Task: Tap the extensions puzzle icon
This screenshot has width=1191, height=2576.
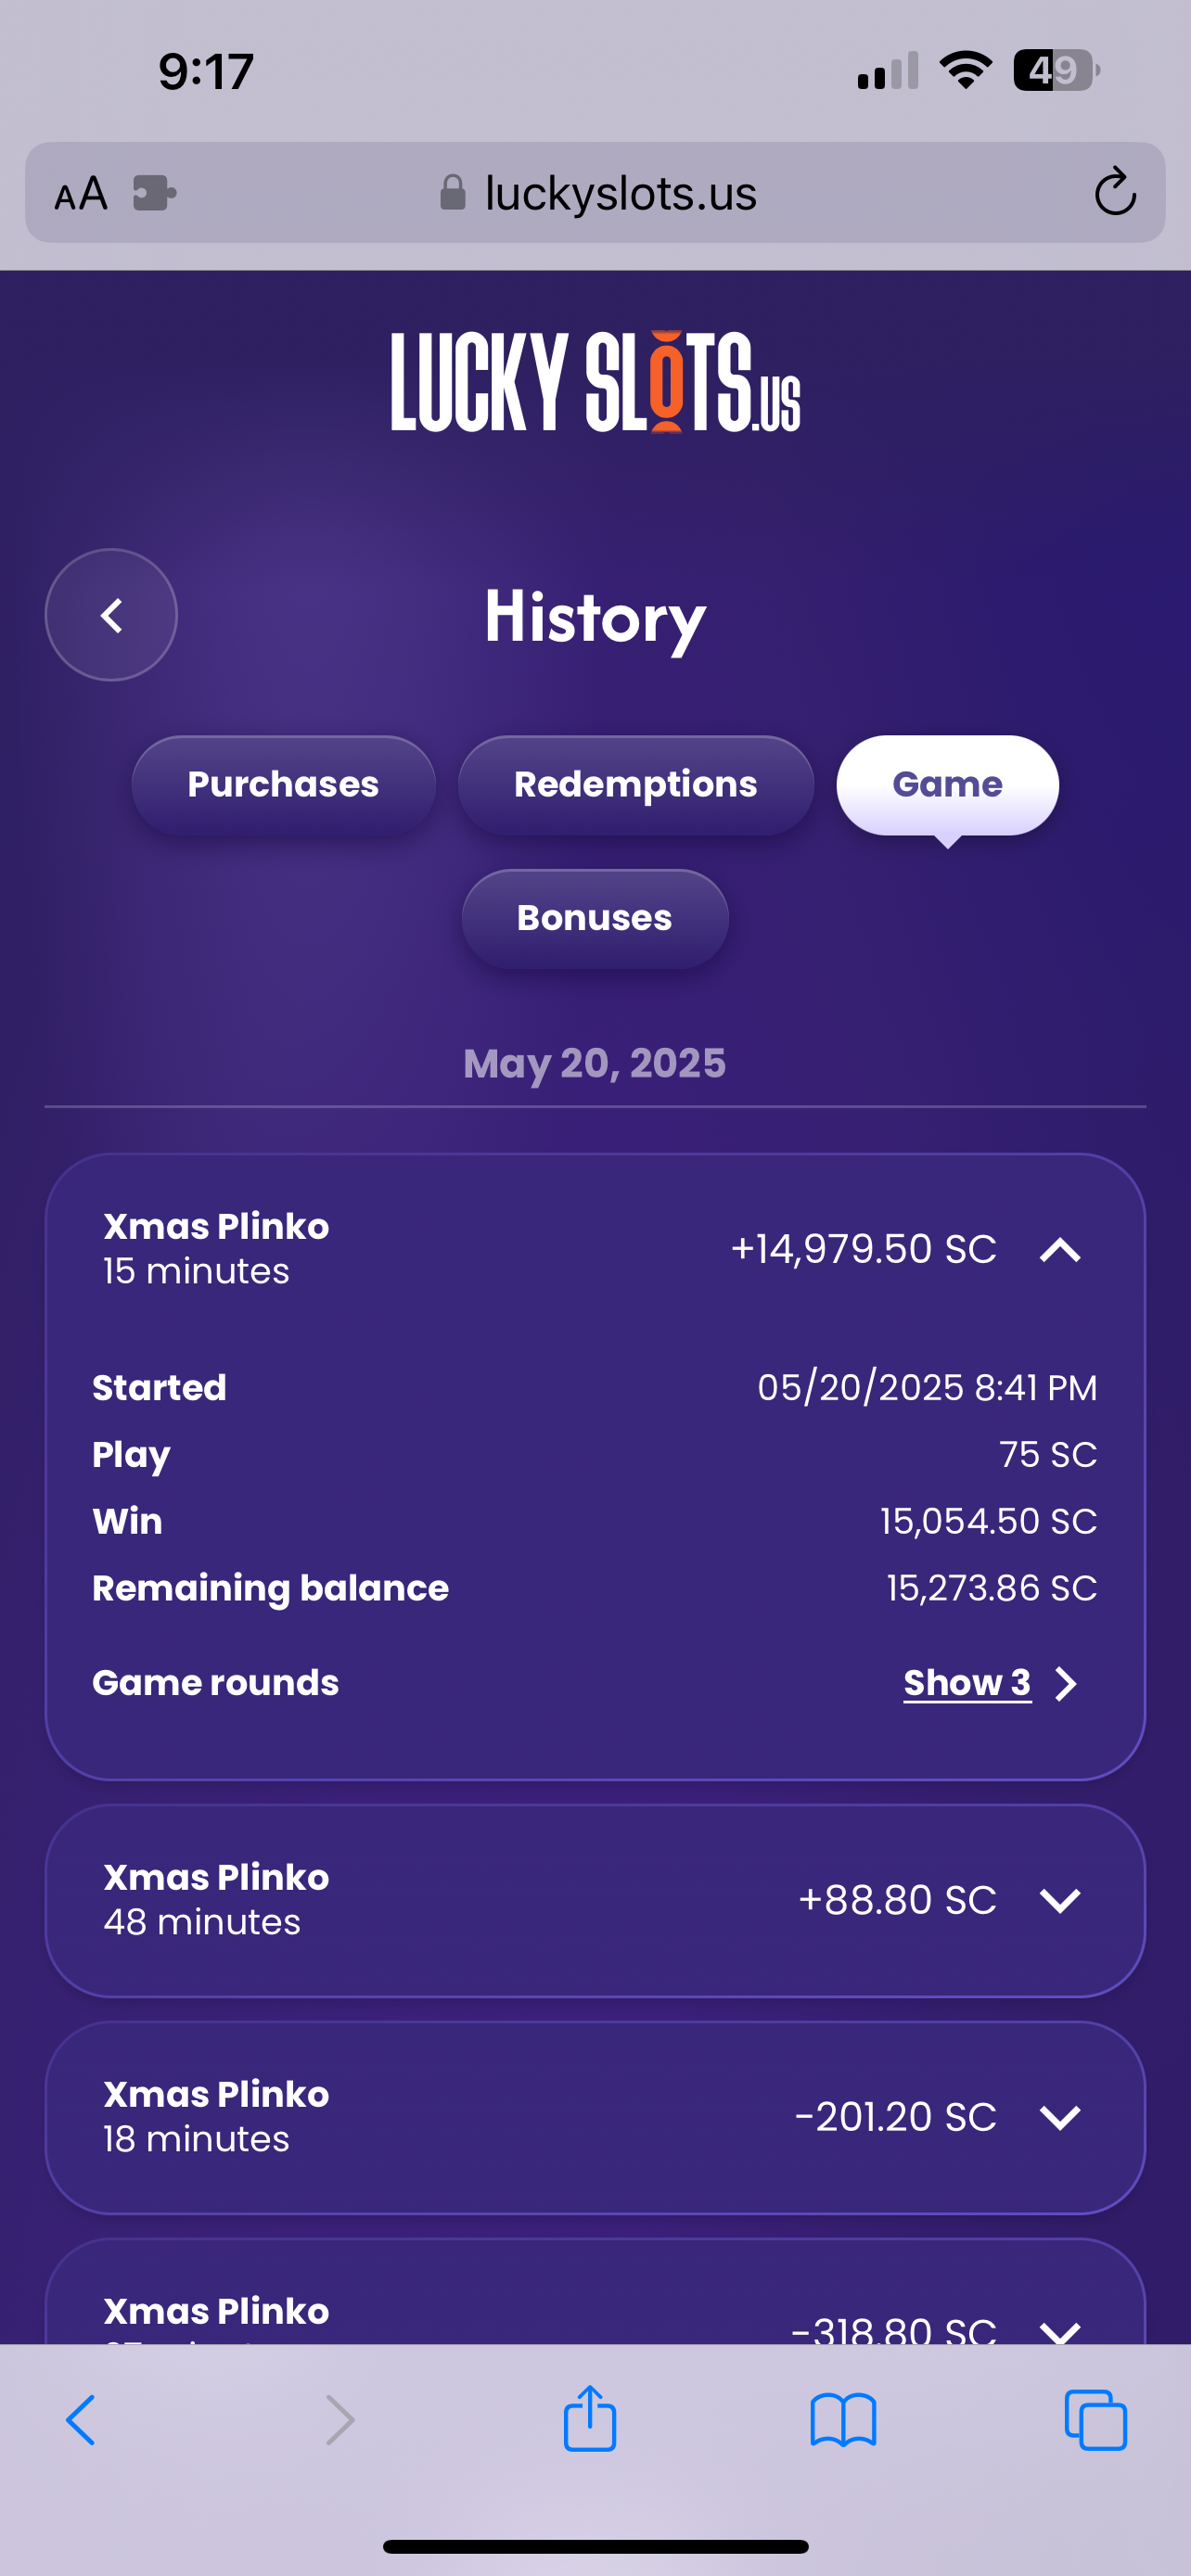Action: tap(154, 193)
